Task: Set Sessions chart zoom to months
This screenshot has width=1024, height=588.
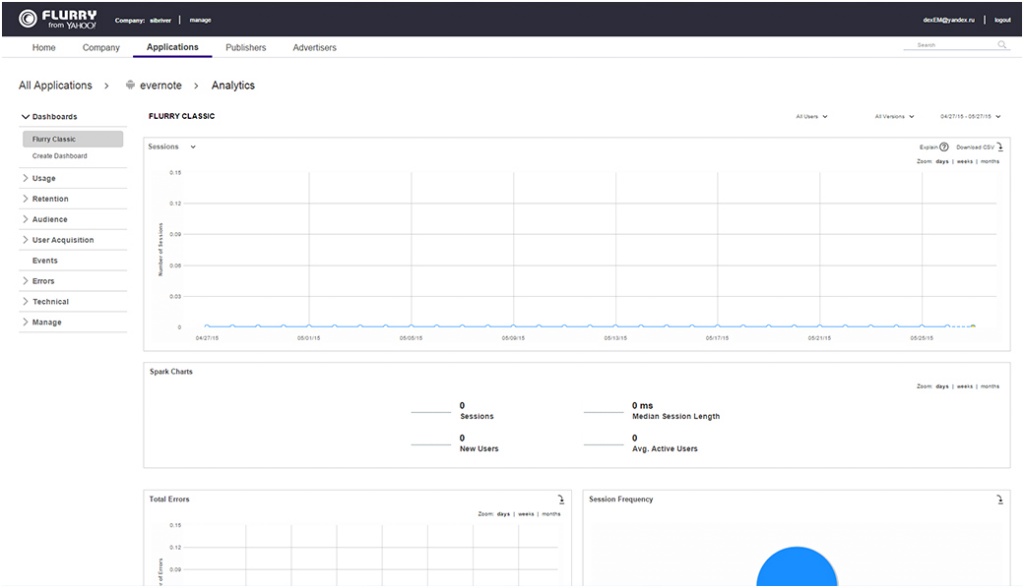Action: (x=990, y=161)
